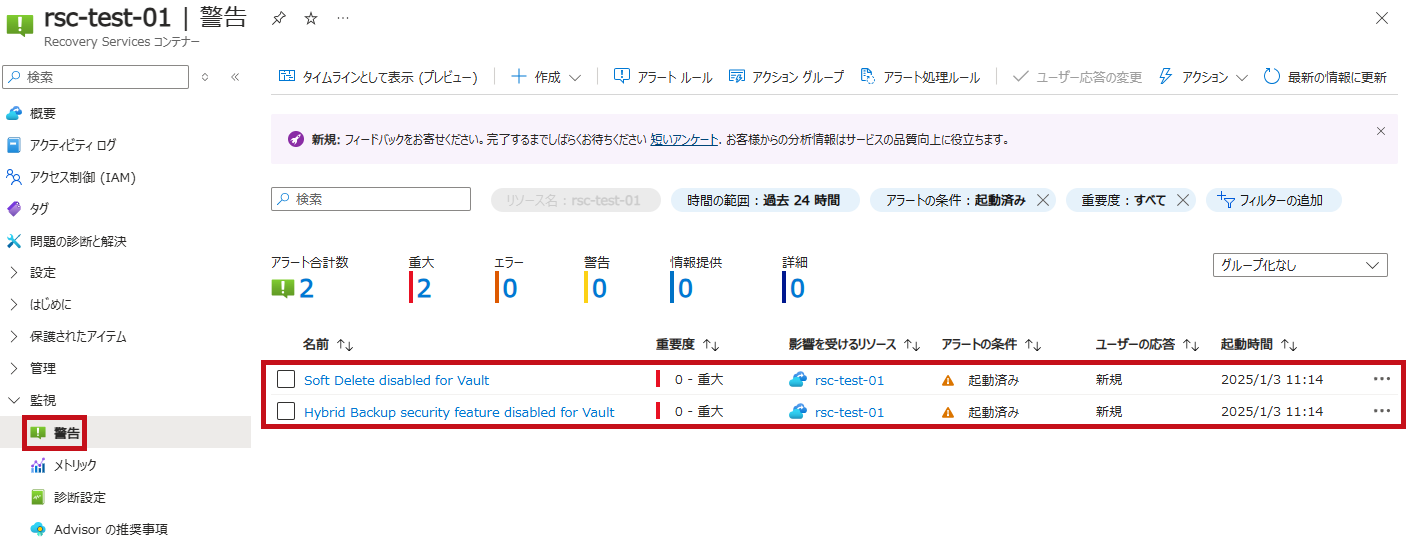Click 最新の情報に更新 refresh button
Screen dimensions: 1407x544
click(x=1325, y=77)
